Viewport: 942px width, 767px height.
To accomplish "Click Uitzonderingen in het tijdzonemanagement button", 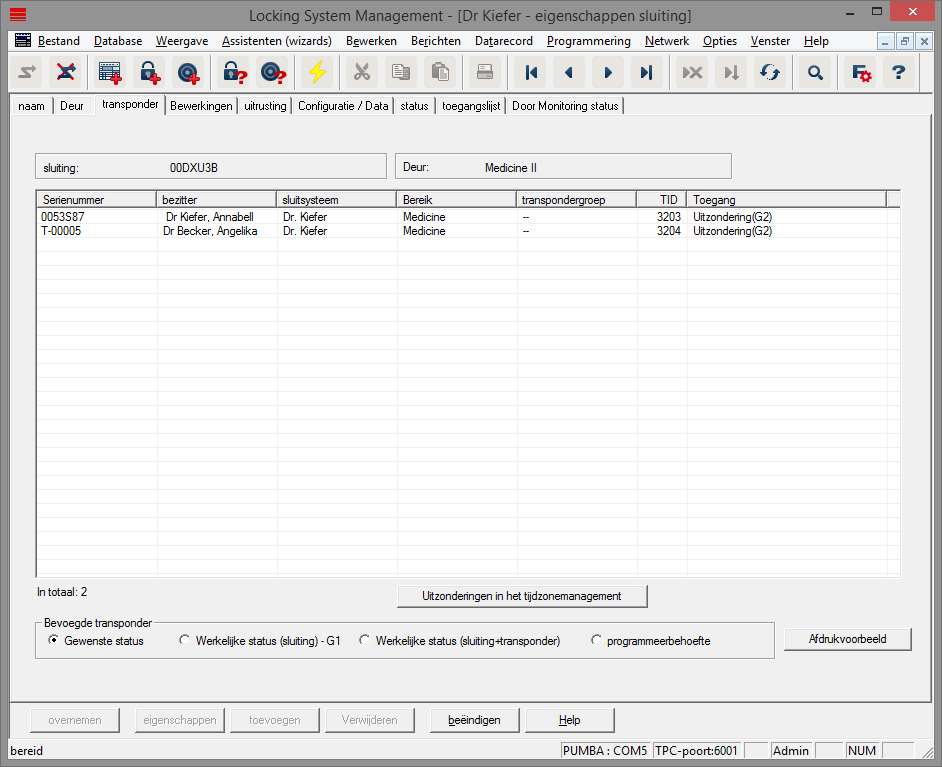I will coord(522,596).
